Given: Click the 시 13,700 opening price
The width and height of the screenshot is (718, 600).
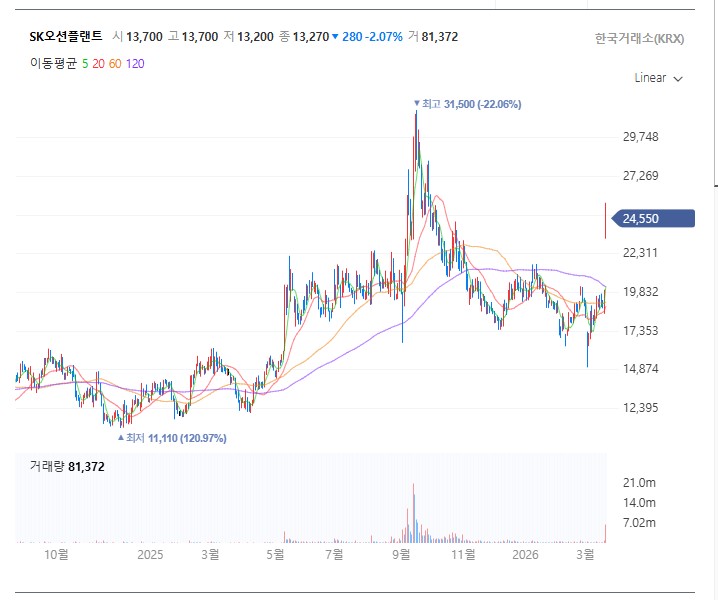Looking at the screenshot, I should click(137, 37).
